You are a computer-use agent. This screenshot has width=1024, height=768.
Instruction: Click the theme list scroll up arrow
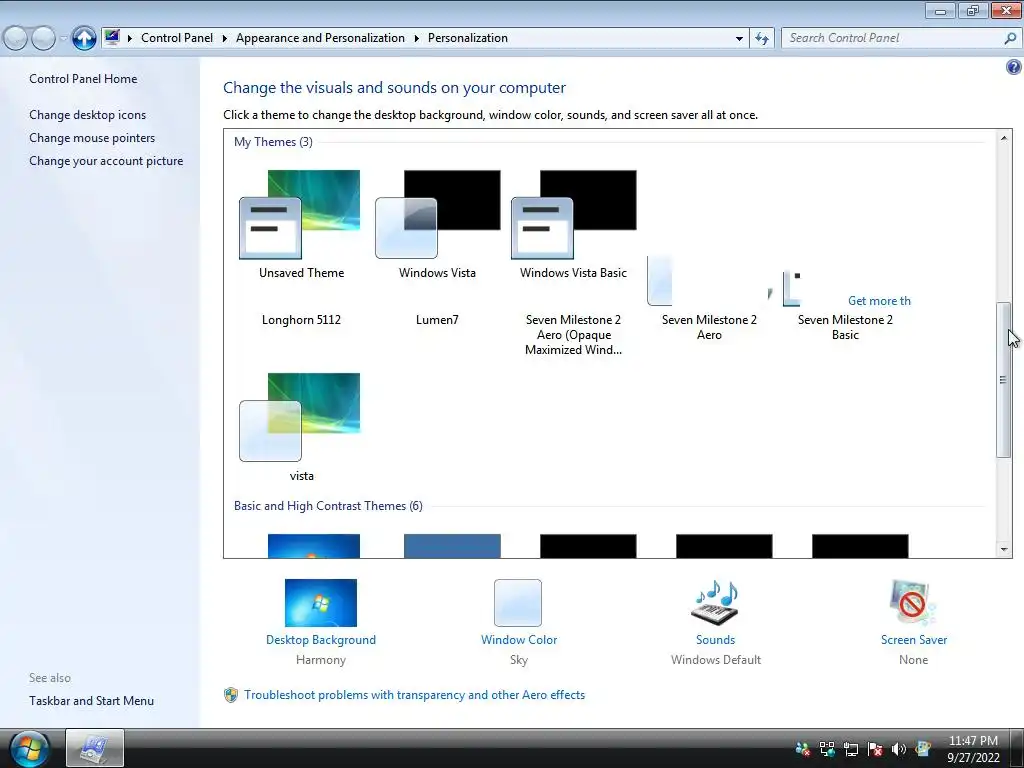[x=1004, y=138]
